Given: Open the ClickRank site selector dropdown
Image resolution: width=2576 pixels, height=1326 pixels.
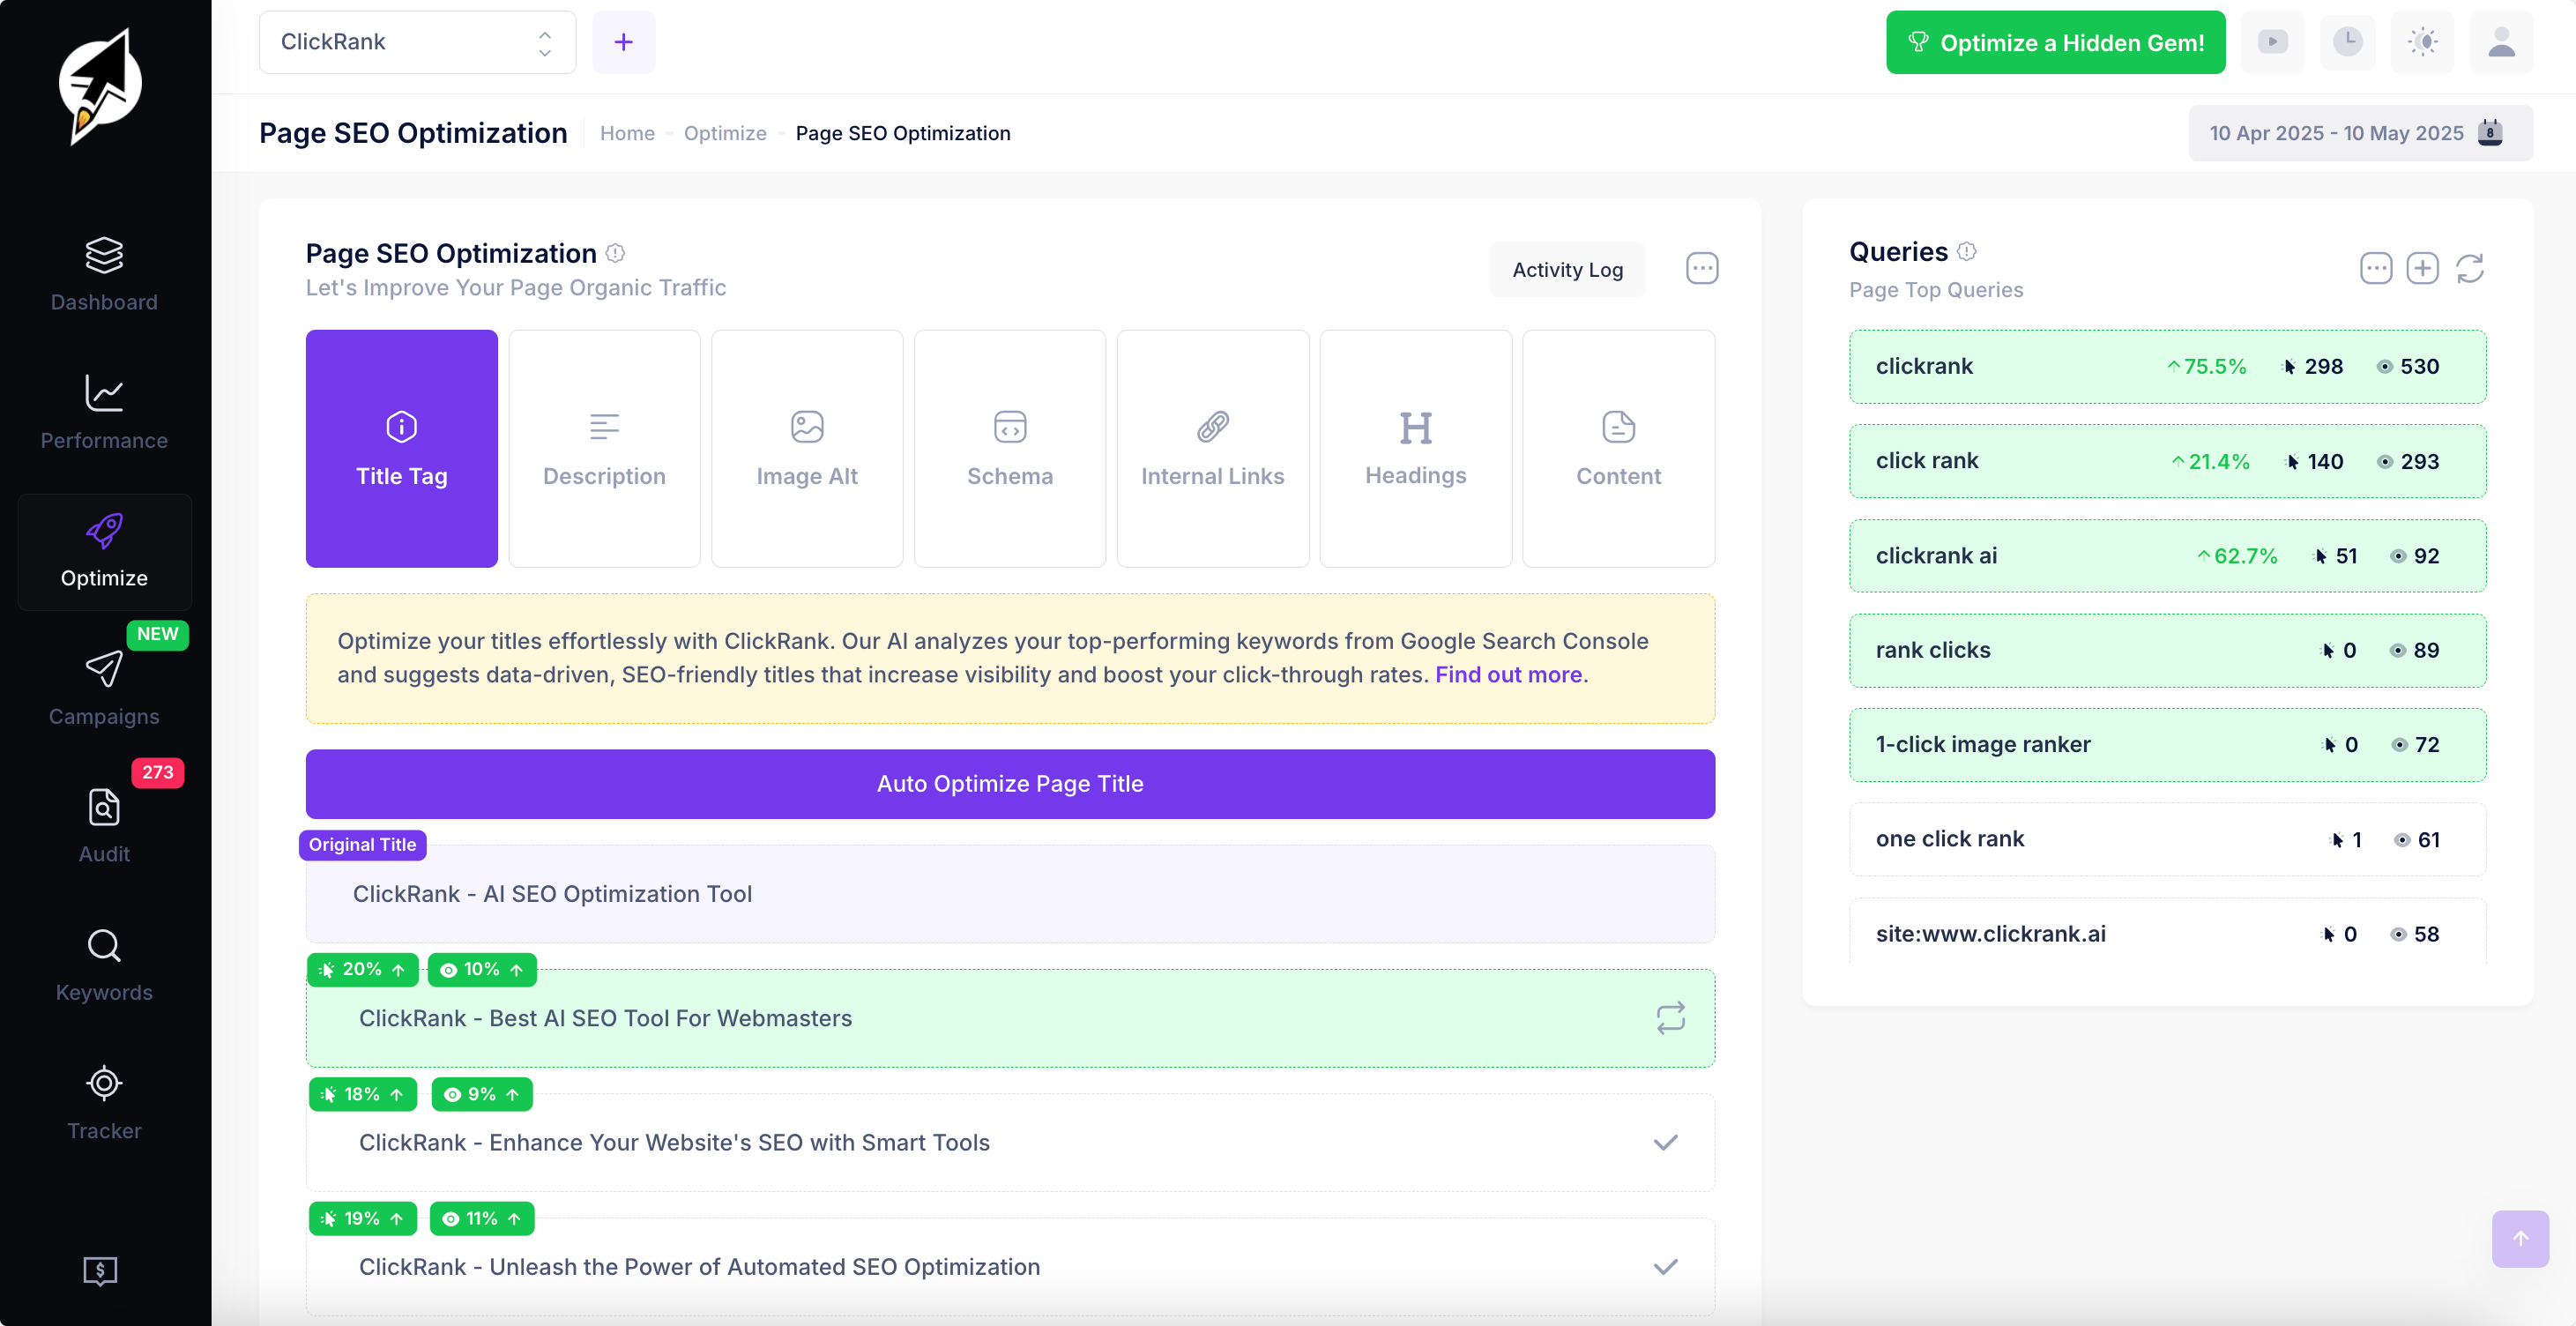Looking at the screenshot, I should 417,42.
